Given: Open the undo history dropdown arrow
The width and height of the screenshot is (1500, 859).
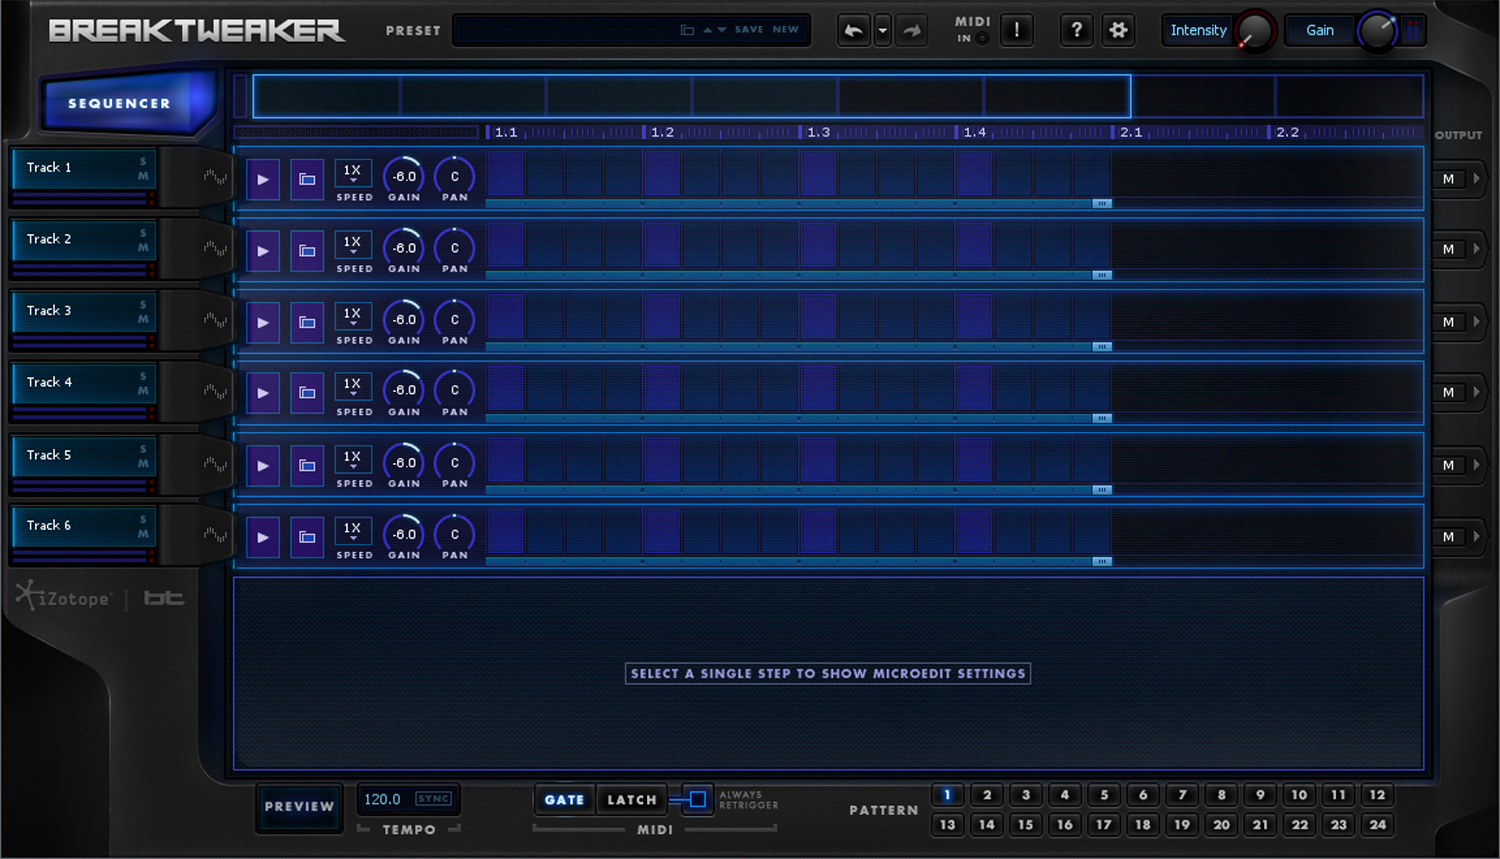Looking at the screenshot, I should (x=882, y=30).
